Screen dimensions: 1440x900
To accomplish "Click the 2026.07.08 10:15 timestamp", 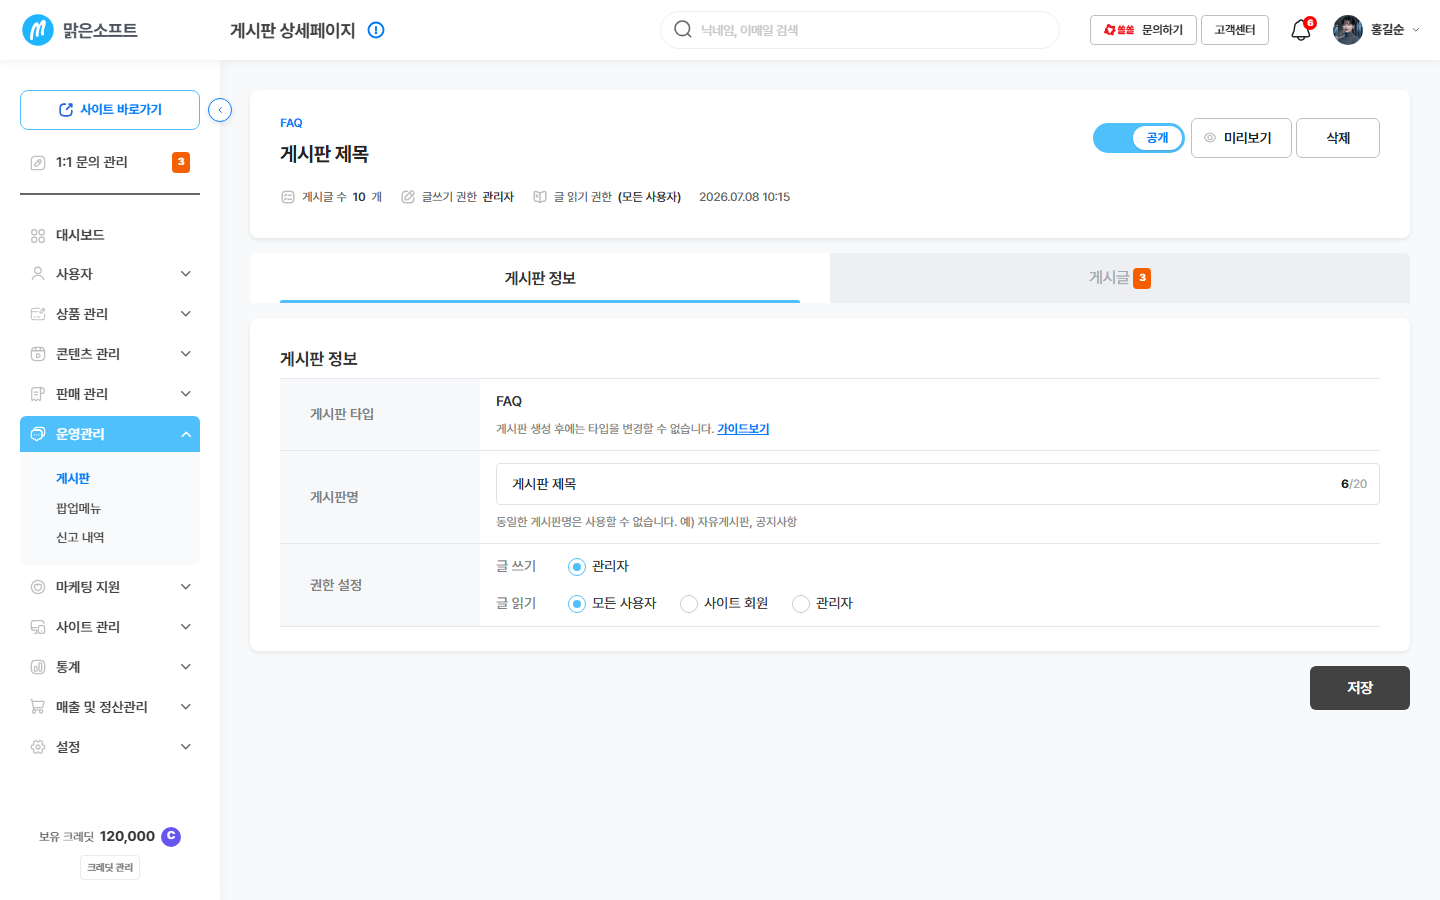I will tap(744, 197).
